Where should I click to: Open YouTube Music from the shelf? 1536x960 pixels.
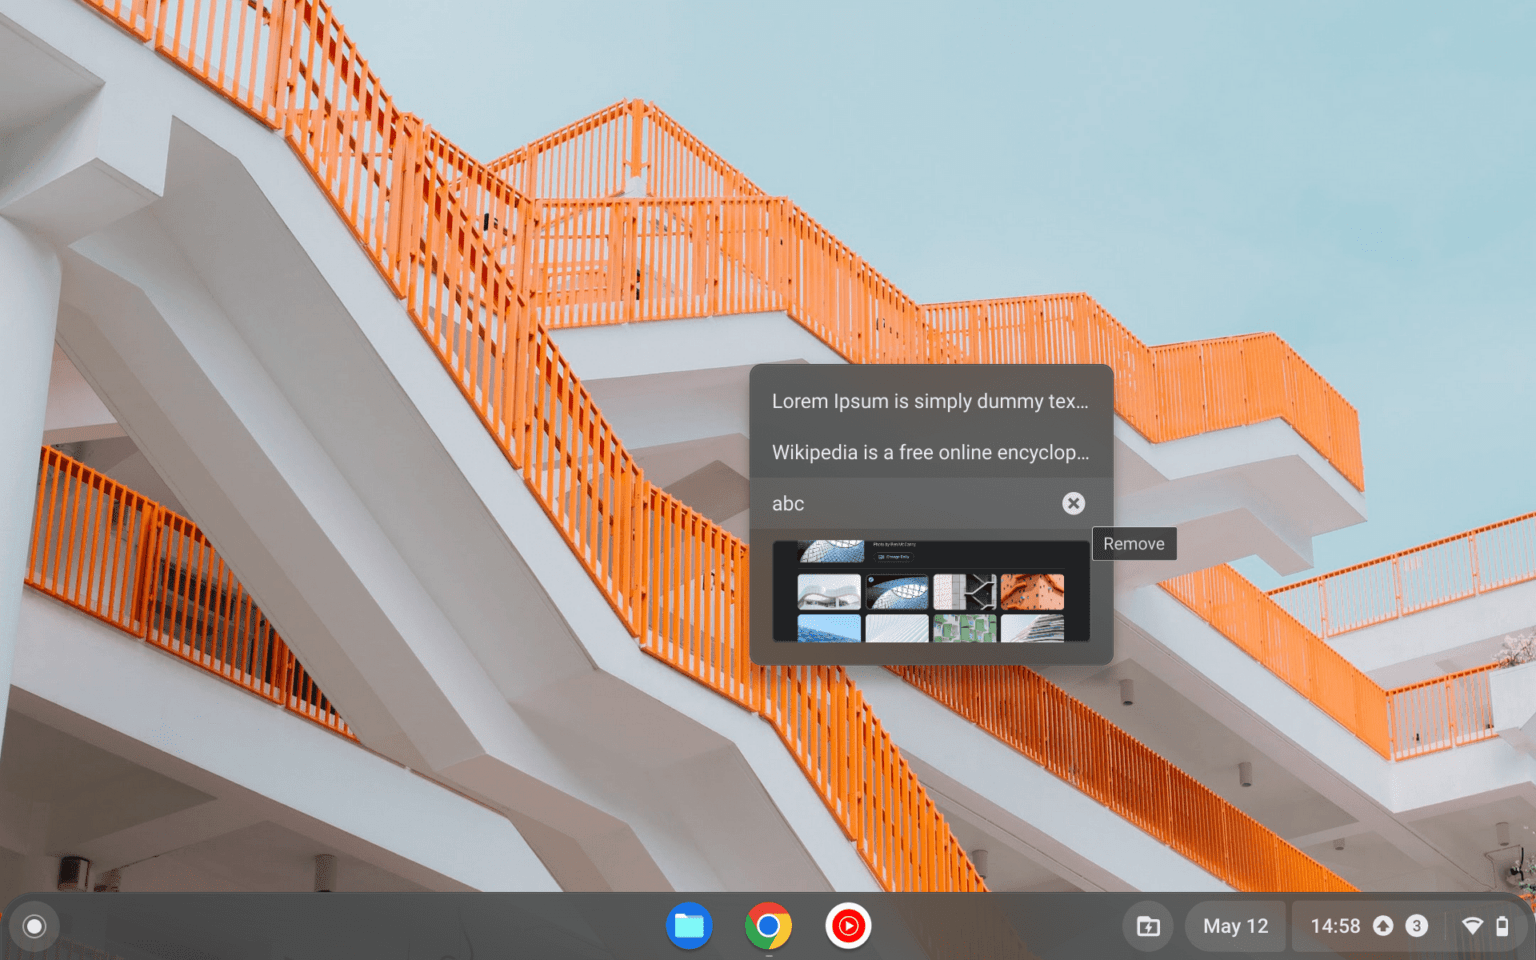(x=847, y=926)
